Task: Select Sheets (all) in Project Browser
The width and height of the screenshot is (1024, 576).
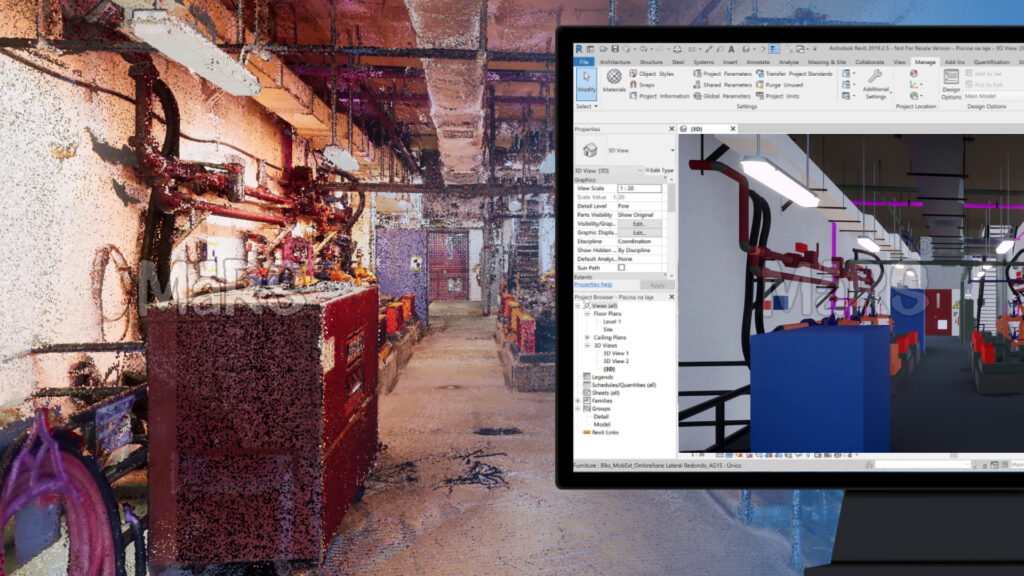Action: (605, 393)
